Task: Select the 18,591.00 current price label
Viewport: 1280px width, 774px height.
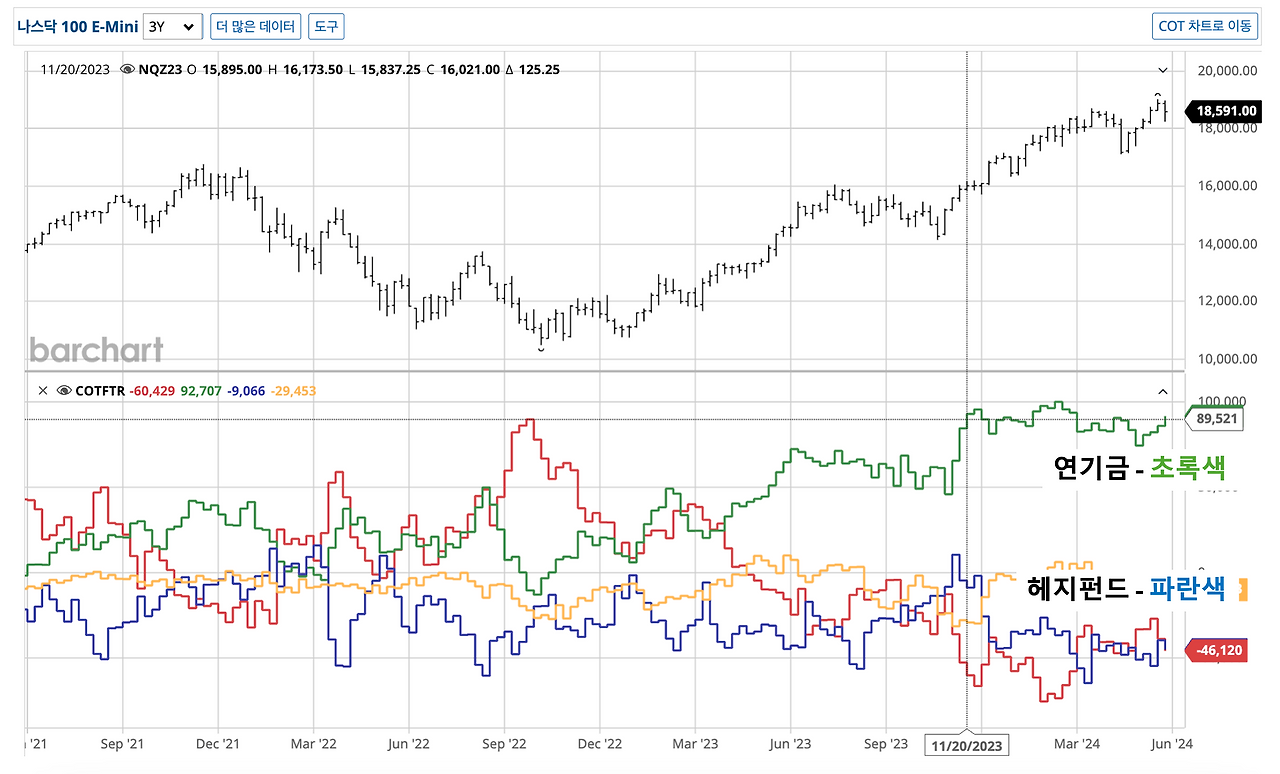Action: point(1221,112)
